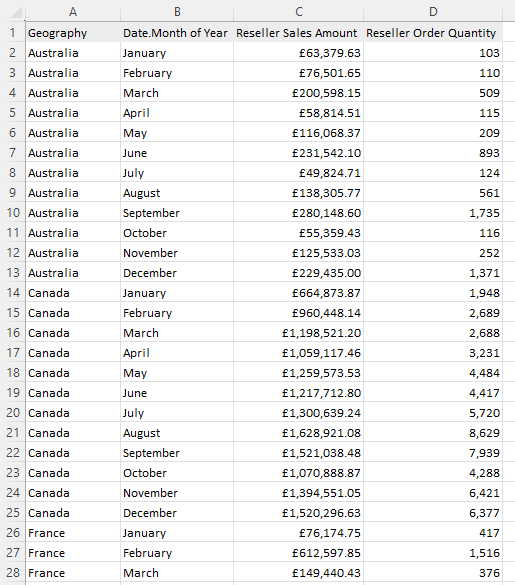Select Australia September month cell
The height and width of the screenshot is (585, 515).
(x=177, y=213)
